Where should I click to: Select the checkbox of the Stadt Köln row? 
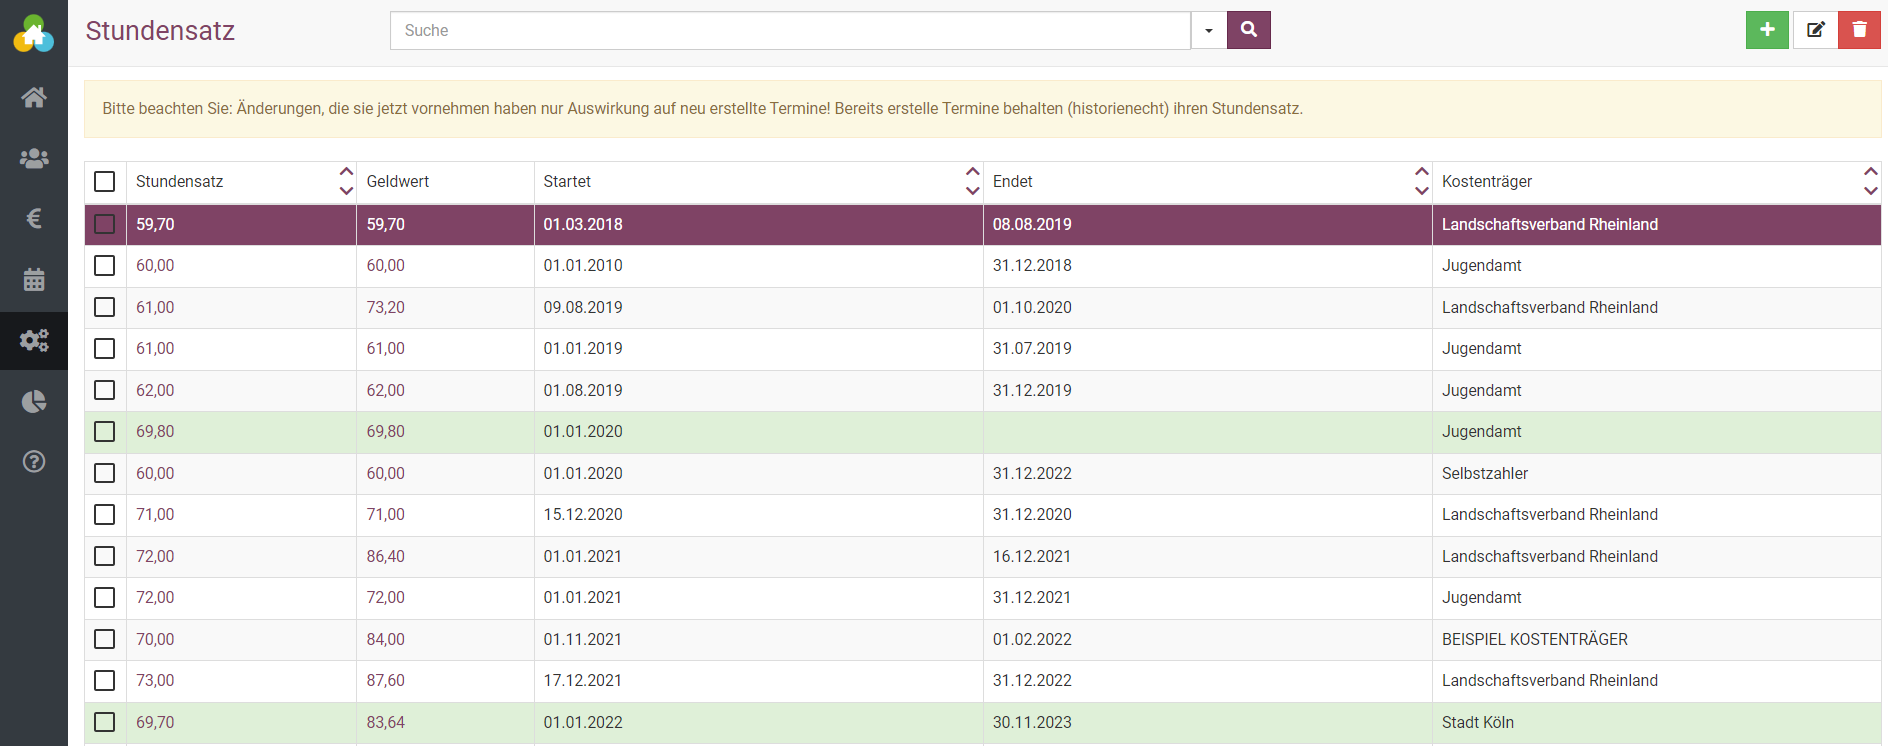point(105,722)
